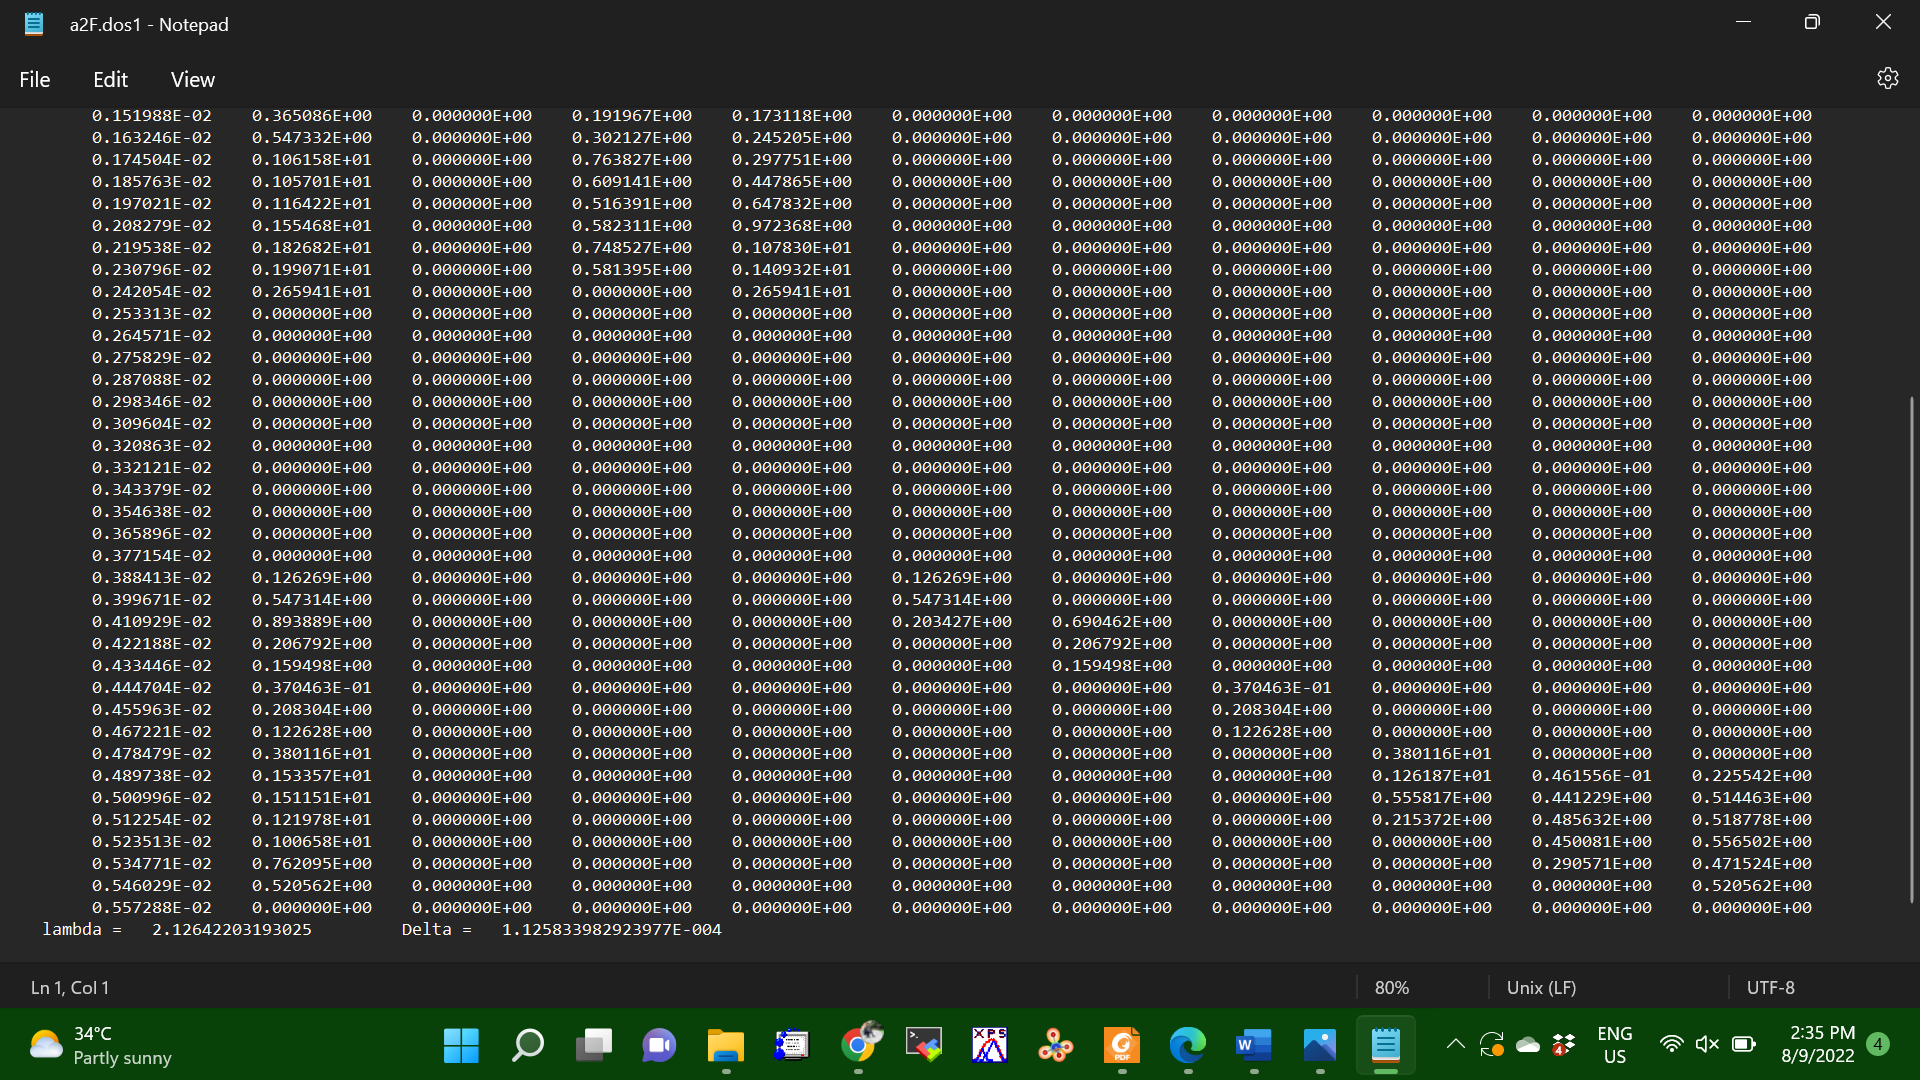Click value 0.441229E+00
This screenshot has width=1920, height=1080.
1592,798
